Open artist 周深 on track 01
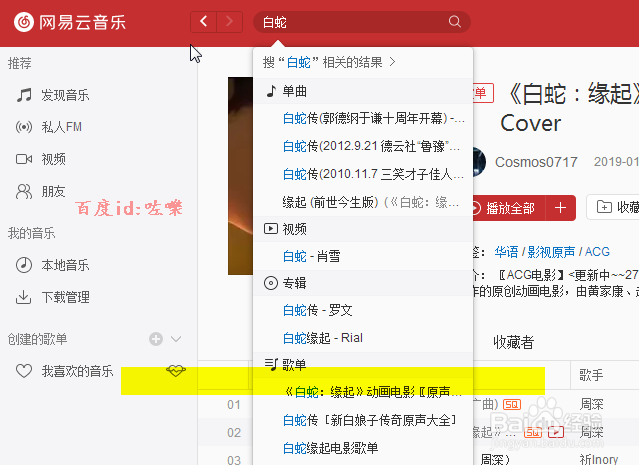 (x=591, y=404)
